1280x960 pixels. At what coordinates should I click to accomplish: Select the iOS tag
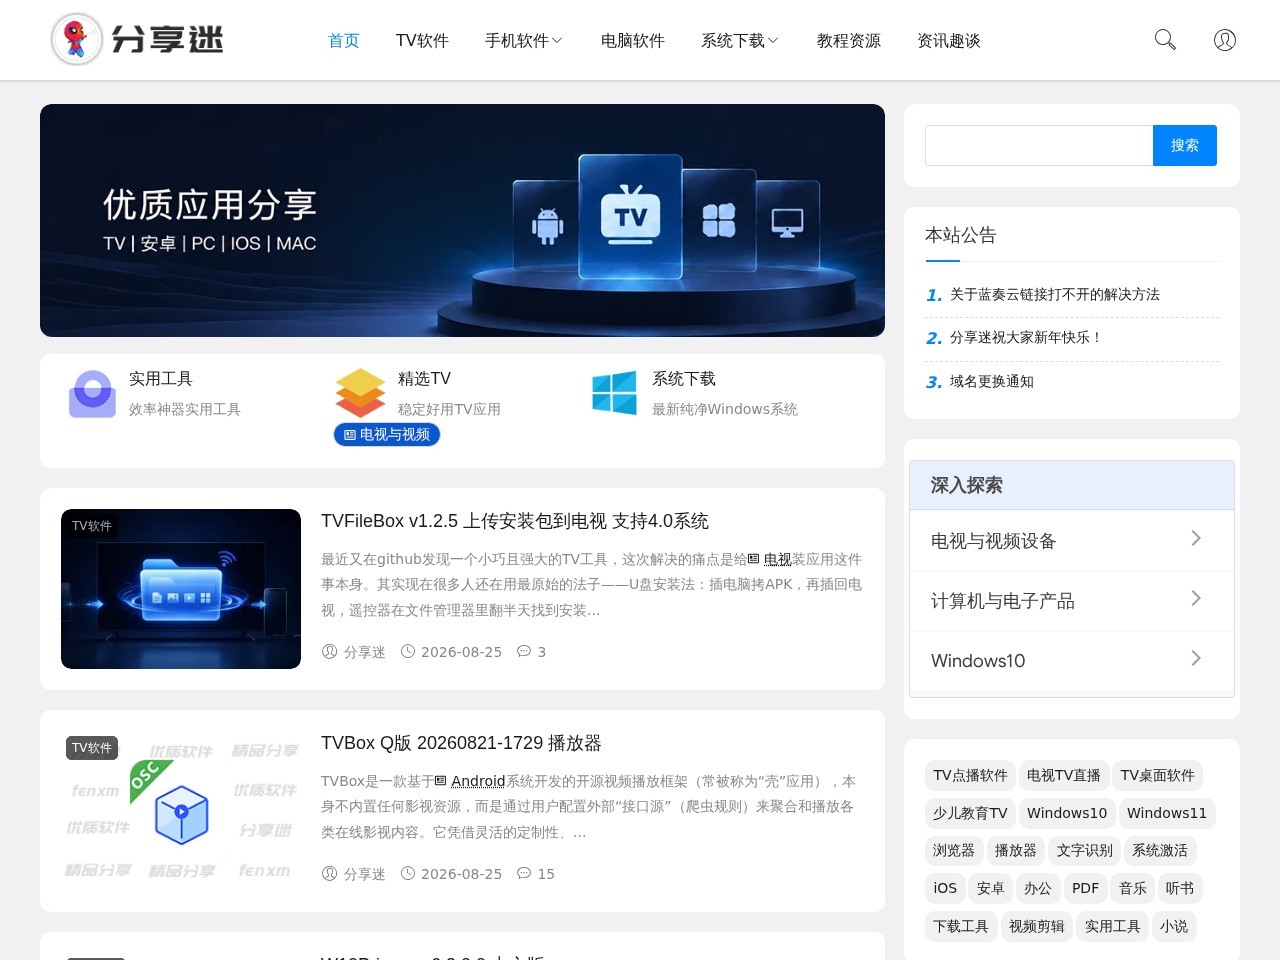pyautogui.click(x=945, y=888)
